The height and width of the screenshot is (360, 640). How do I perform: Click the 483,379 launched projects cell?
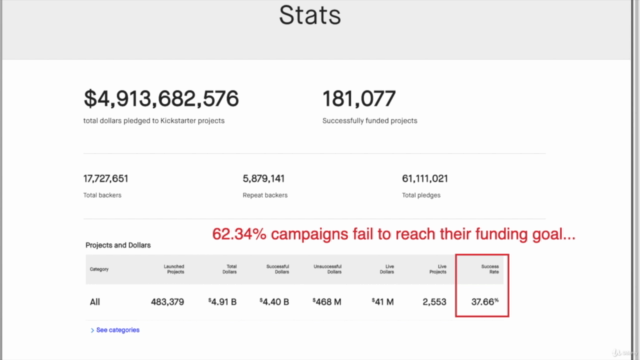pos(167,302)
